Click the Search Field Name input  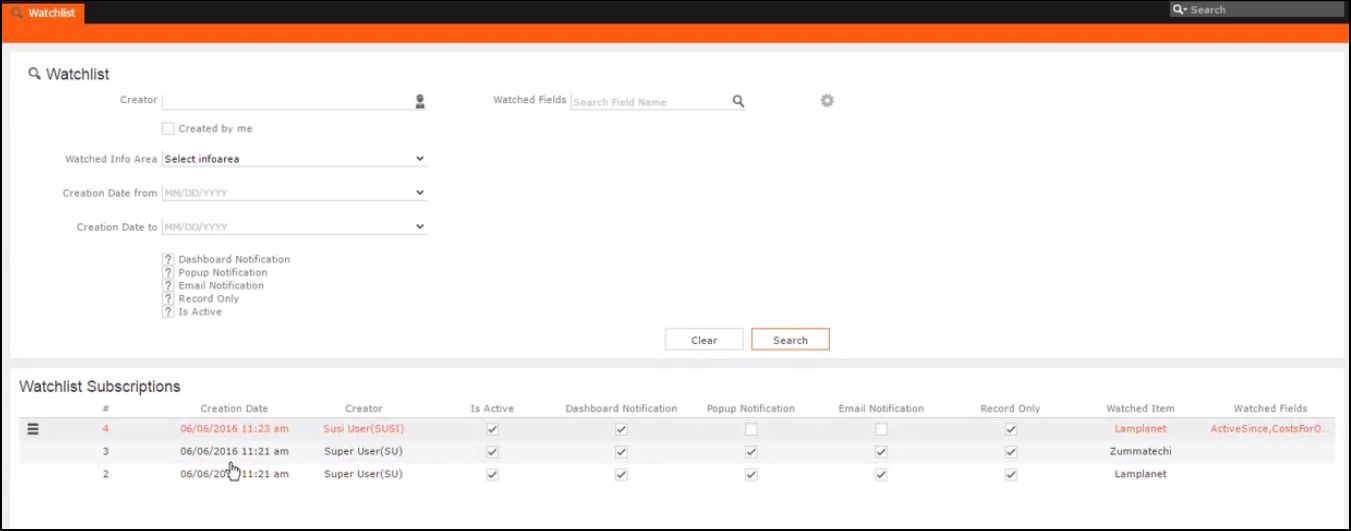pyautogui.click(x=650, y=102)
